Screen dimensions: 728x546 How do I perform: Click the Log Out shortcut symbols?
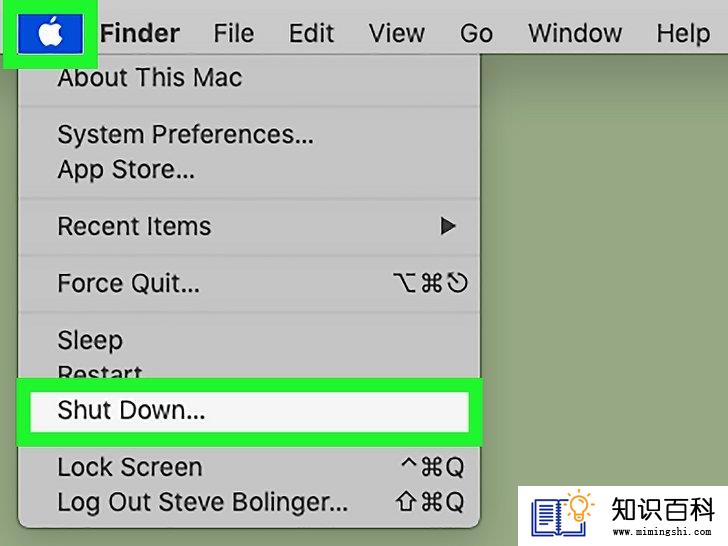(x=429, y=502)
